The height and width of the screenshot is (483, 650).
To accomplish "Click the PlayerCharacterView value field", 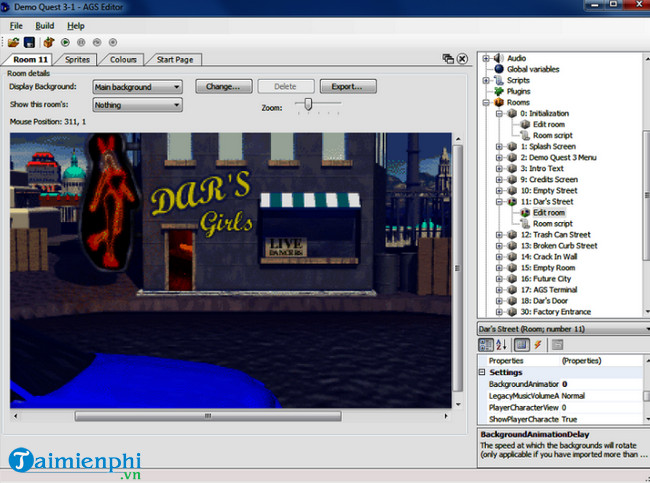I will pyautogui.click(x=601, y=408).
